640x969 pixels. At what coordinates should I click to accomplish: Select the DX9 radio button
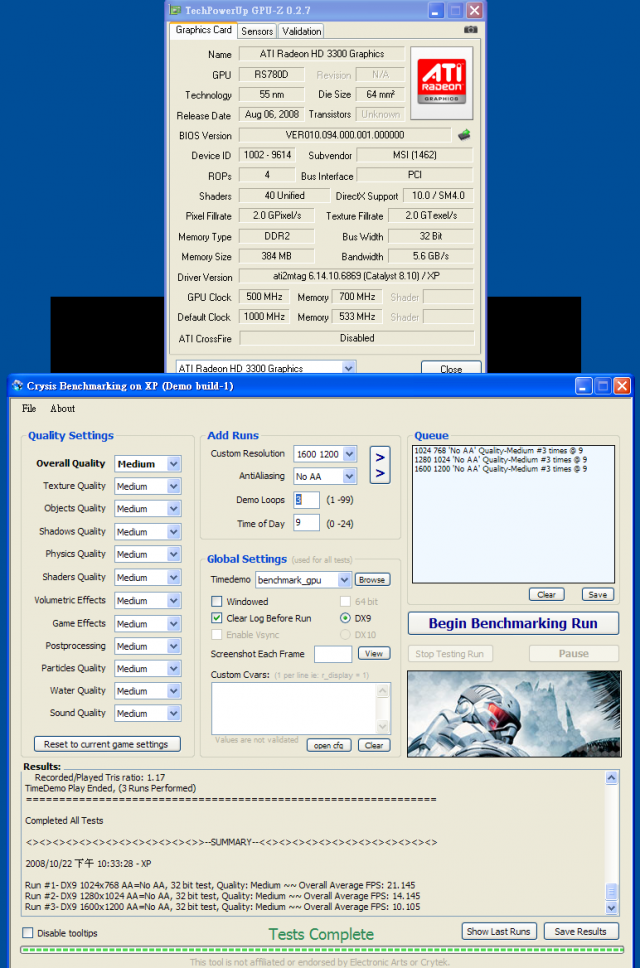pyautogui.click(x=345, y=618)
